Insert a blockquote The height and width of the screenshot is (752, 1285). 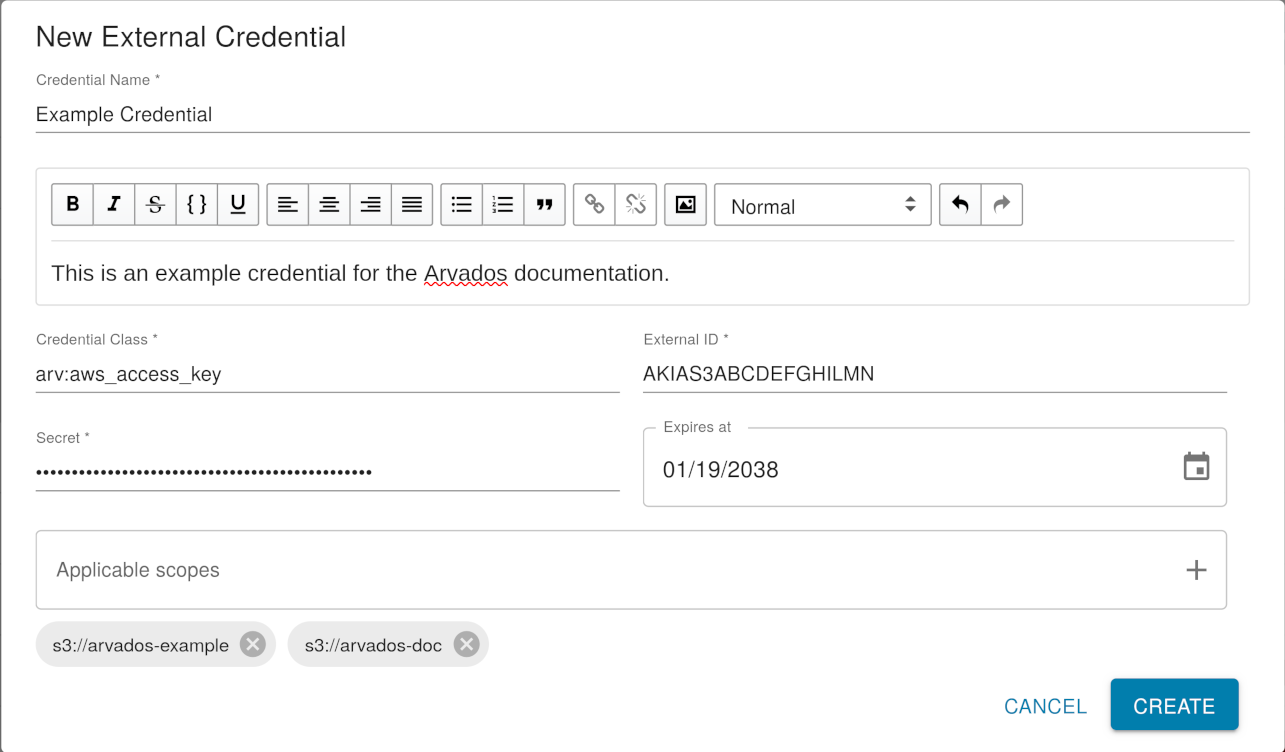coord(544,204)
